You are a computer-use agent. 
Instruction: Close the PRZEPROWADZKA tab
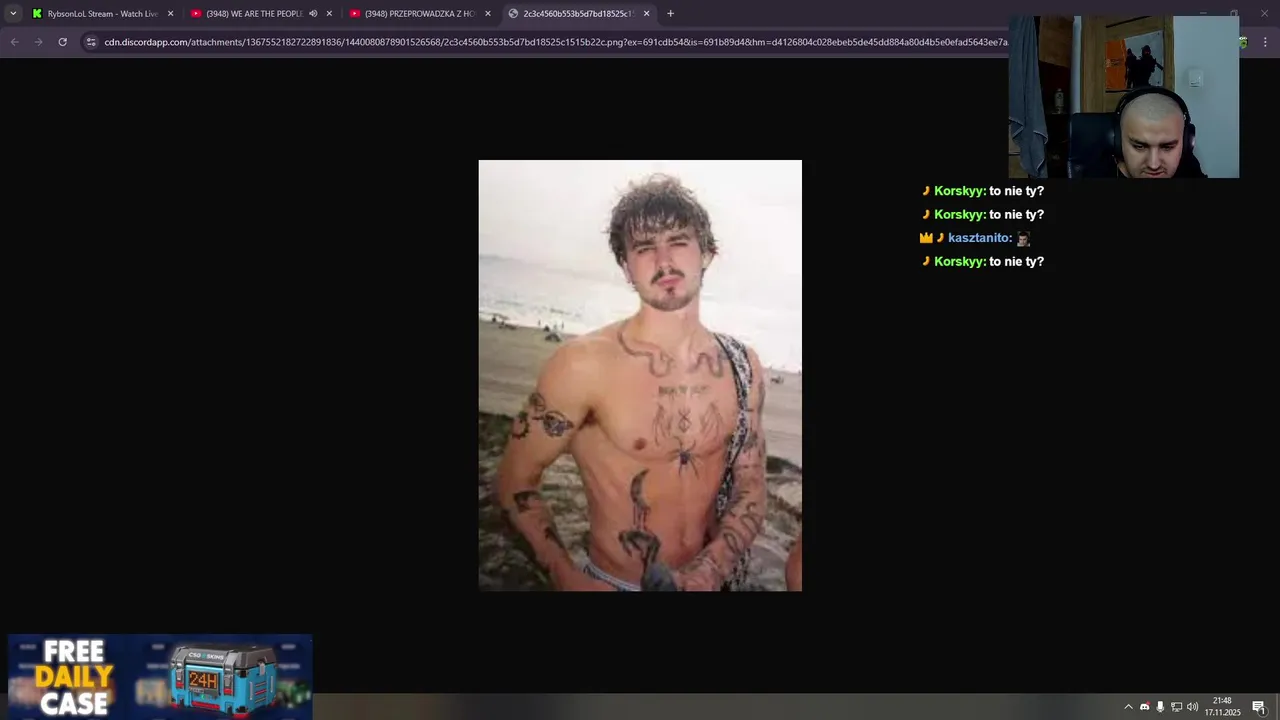(488, 13)
